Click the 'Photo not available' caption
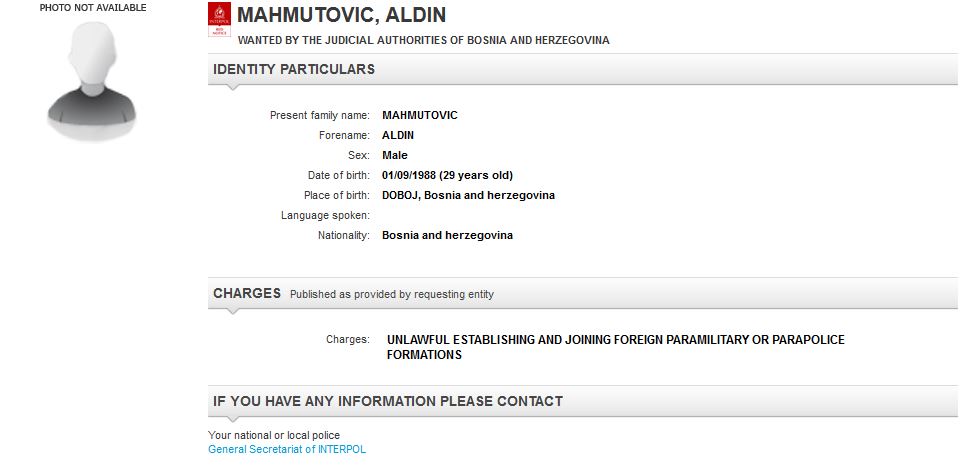The width and height of the screenshot is (961, 472). 93,8
